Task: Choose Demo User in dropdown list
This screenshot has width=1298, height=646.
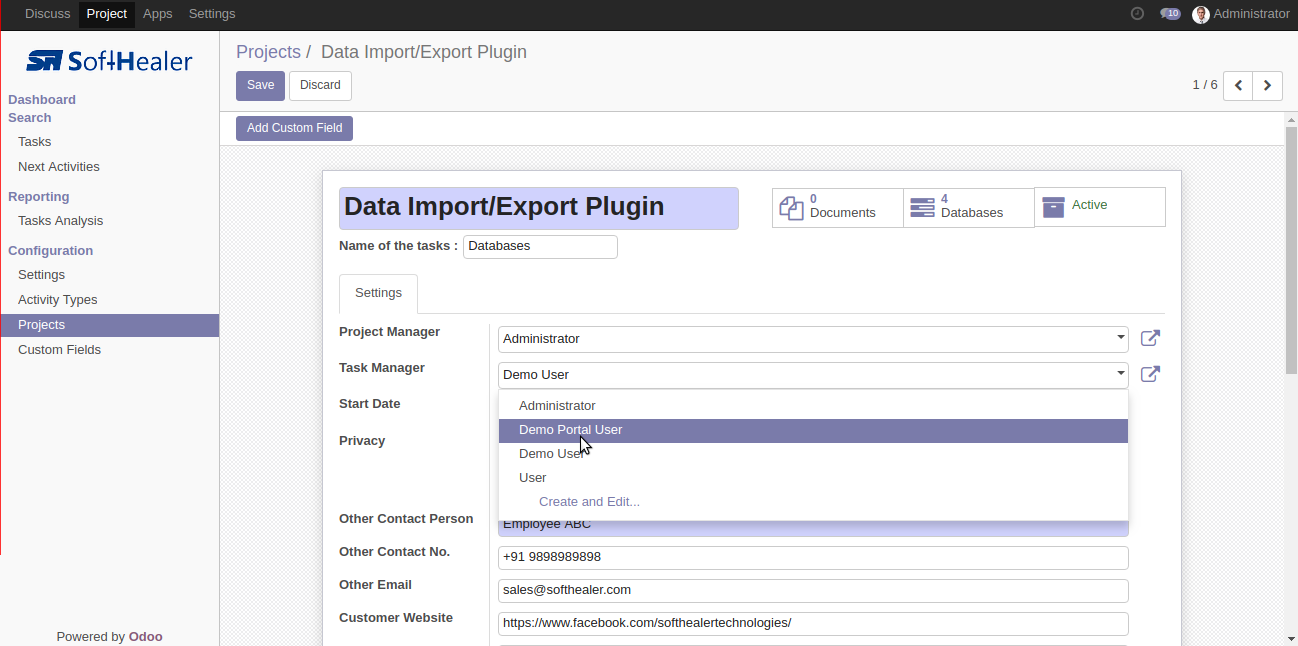Action: [813, 454]
